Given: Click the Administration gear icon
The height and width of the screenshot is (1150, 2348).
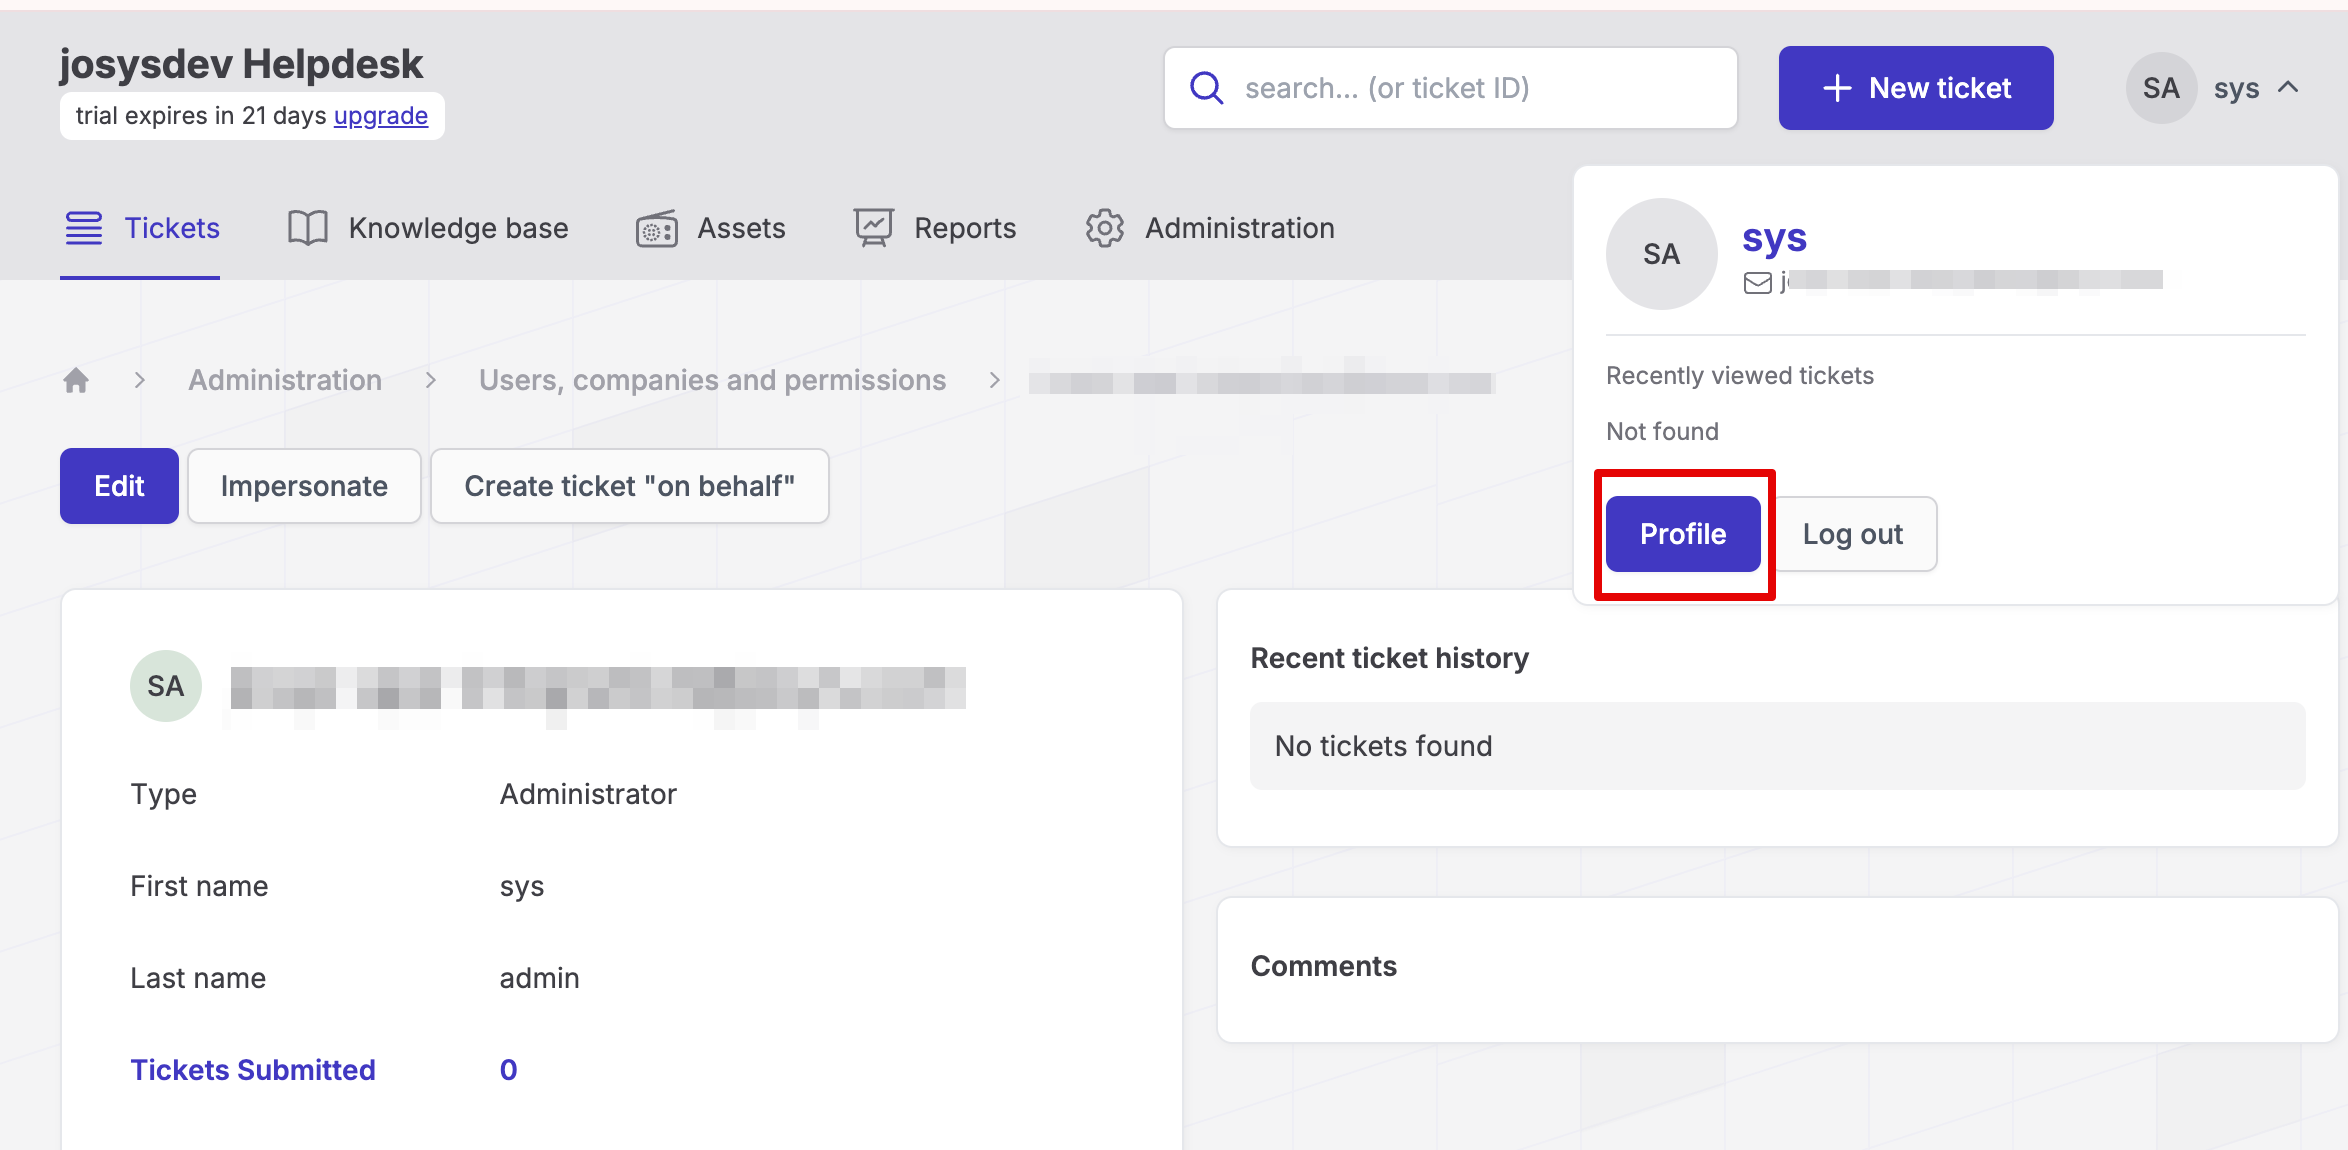Looking at the screenshot, I should click(1105, 228).
